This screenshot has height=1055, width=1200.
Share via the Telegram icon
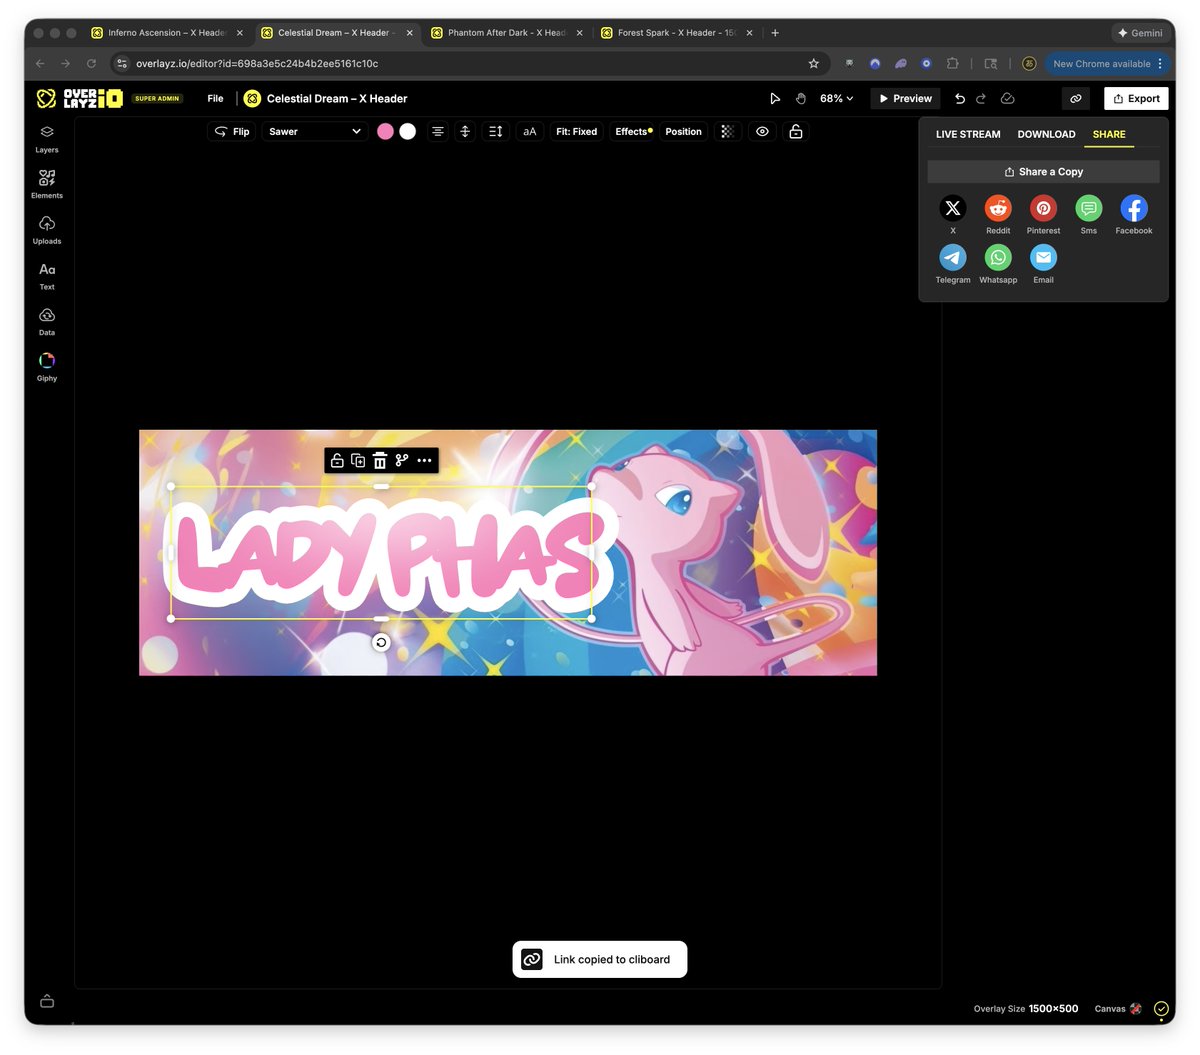953,258
